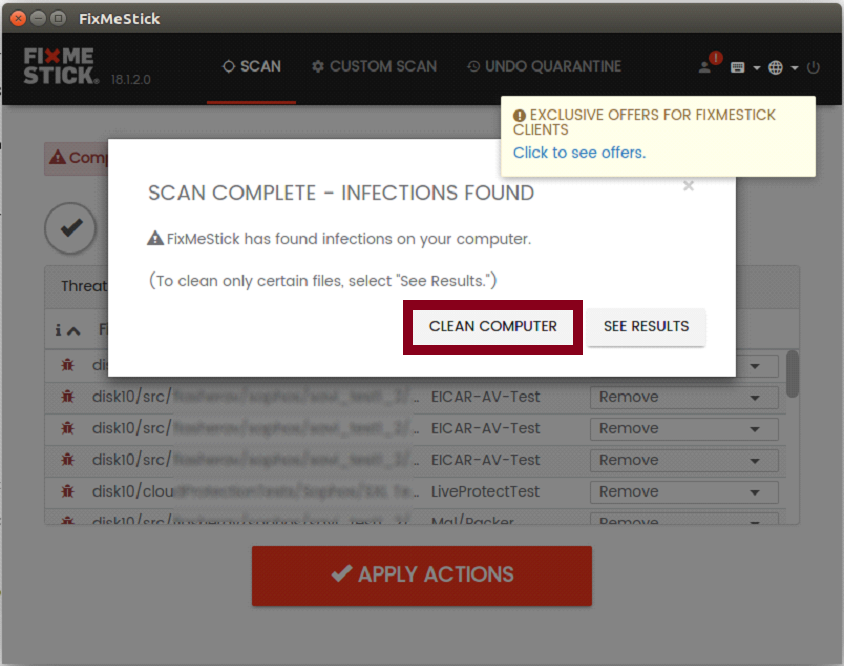Open the keyboard layout dropdown
This screenshot has height=666, width=844.
(745, 68)
